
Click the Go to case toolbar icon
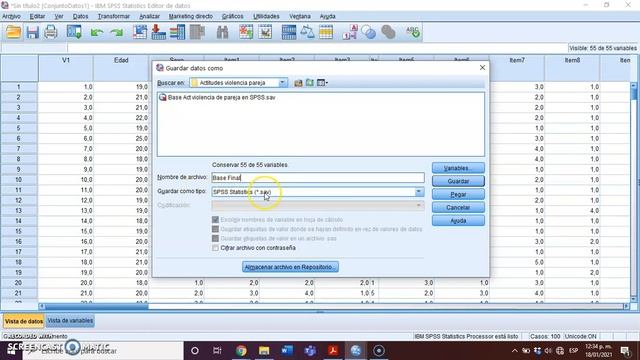tap(140, 32)
